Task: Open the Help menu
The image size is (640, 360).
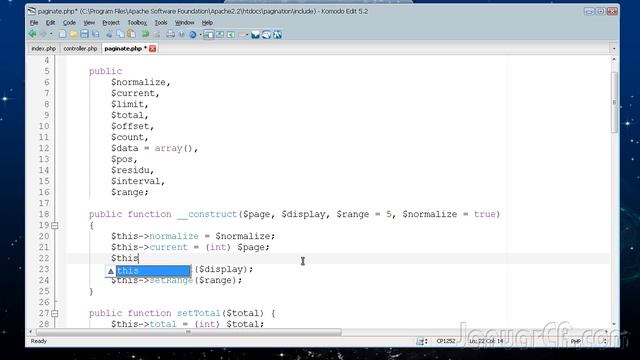Action: (x=207, y=22)
